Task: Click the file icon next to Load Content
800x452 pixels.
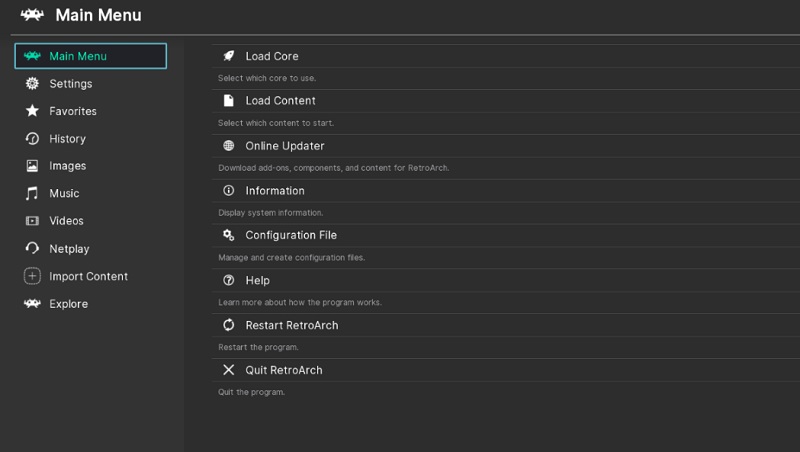Action: 229,101
